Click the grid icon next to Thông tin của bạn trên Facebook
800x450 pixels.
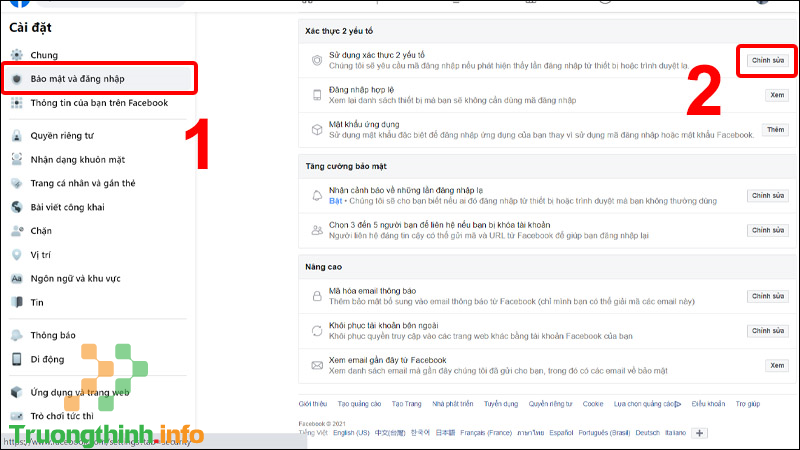point(17,103)
